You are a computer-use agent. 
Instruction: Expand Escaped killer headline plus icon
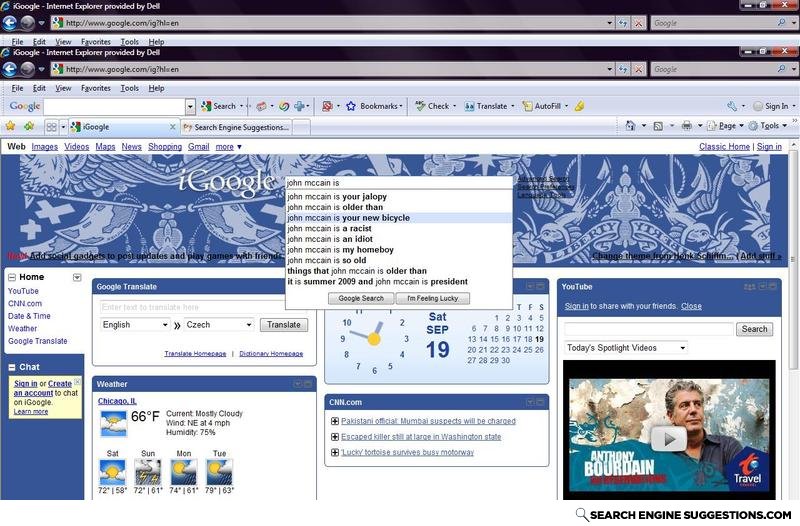[x=335, y=437]
